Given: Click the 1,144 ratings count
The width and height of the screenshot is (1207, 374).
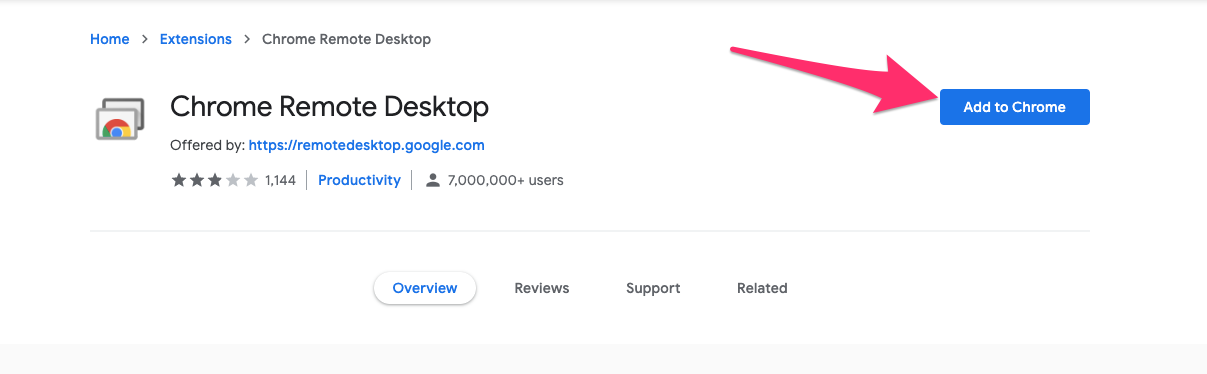Looking at the screenshot, I should 280,180.
